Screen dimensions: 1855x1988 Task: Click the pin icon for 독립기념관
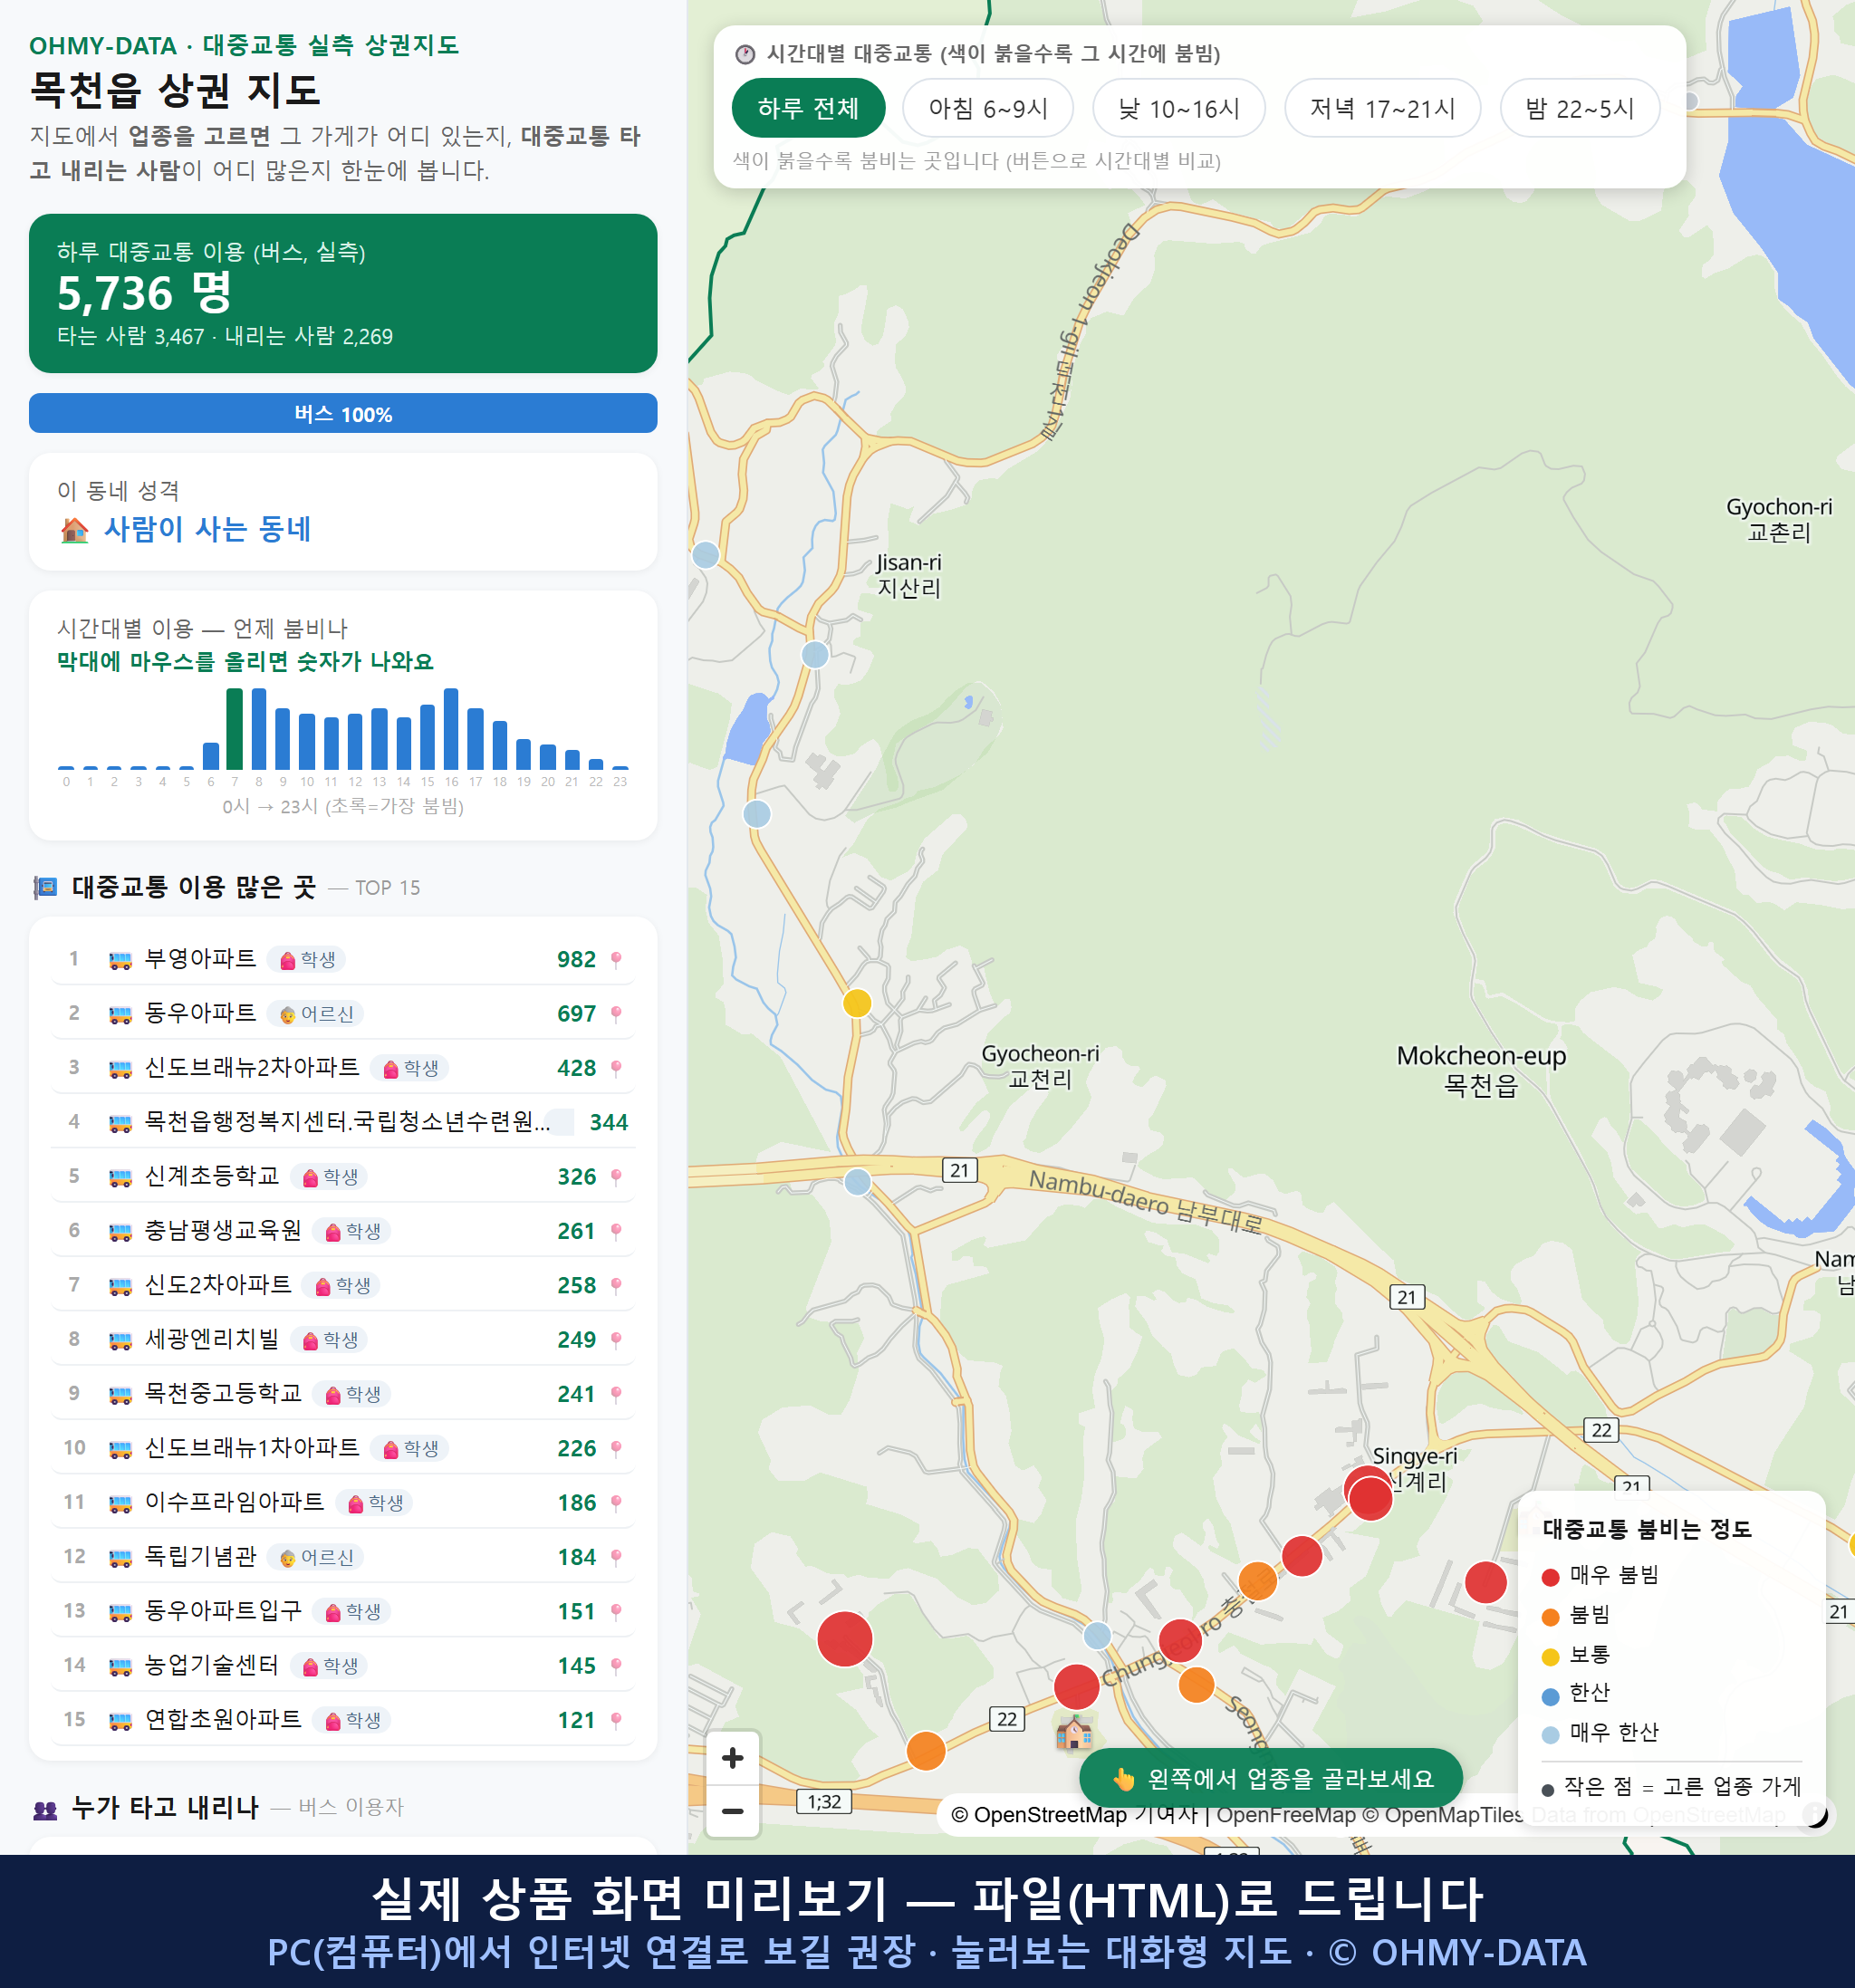pyautogui.click(x=616, y=1557)
